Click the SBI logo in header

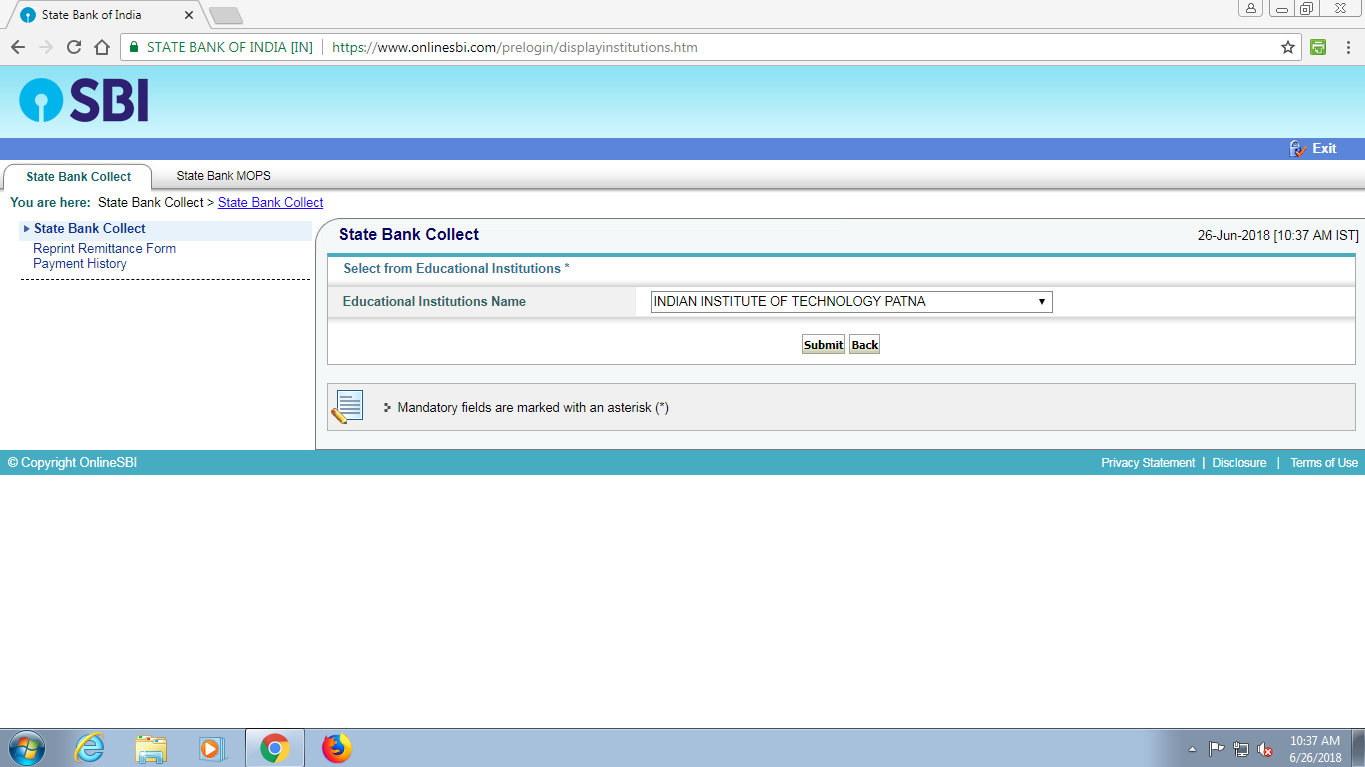click(x=84, y=101)
